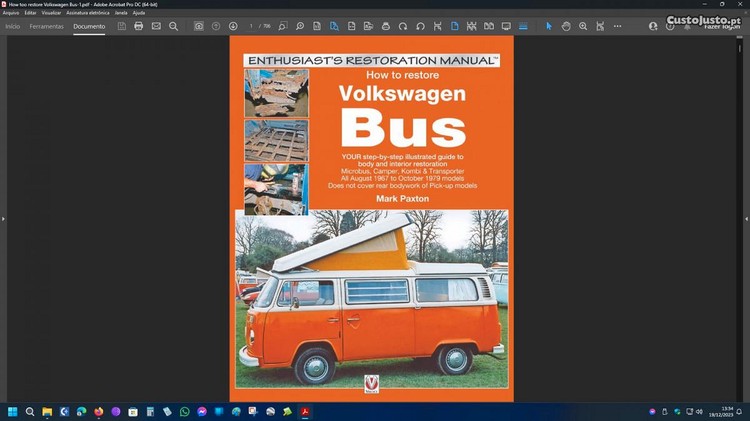The width and height of the screenshot is (750, 421).
Task: Enter full screen mode via monitor icon
Action: coord(506,26)
